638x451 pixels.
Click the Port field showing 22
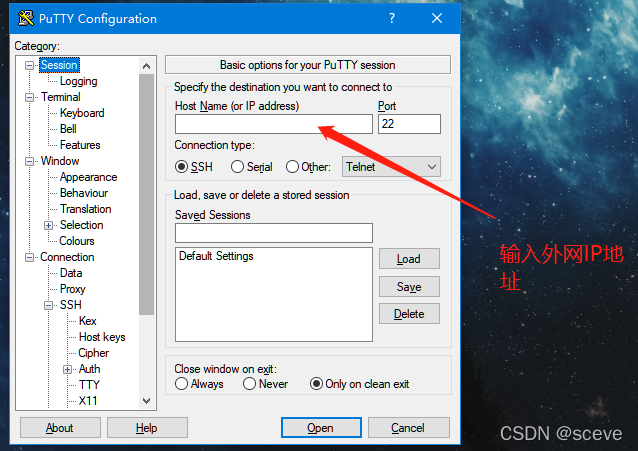(409, 124)
